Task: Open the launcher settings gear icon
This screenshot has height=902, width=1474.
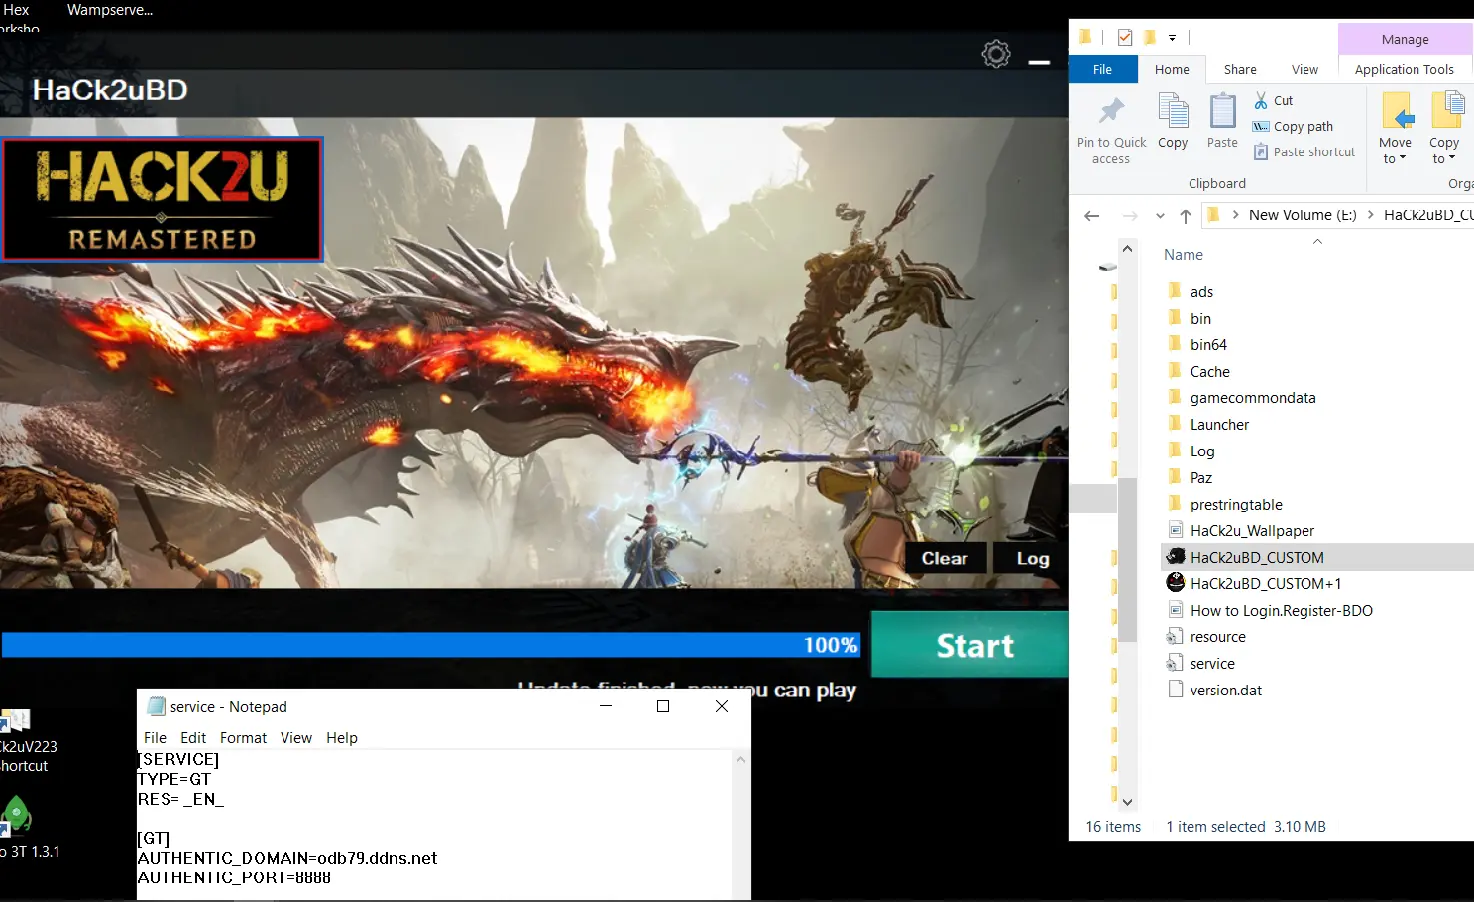Action: point(996,54)
